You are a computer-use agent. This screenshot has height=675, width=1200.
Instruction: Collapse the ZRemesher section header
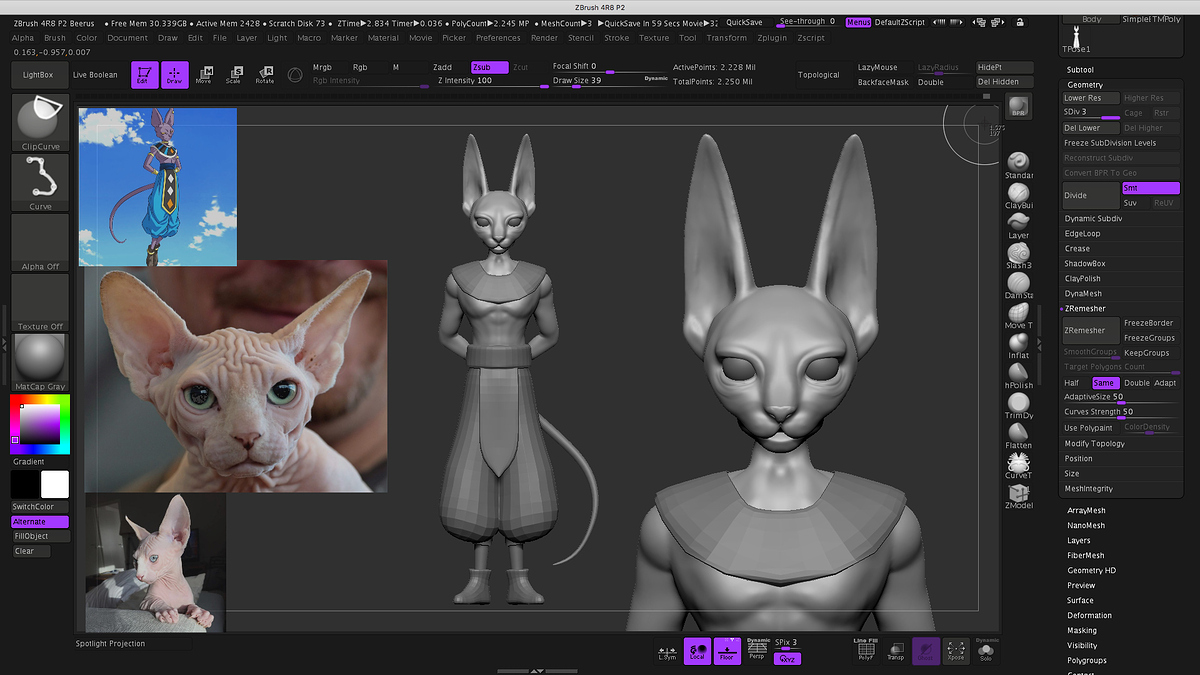[1085, 309]
